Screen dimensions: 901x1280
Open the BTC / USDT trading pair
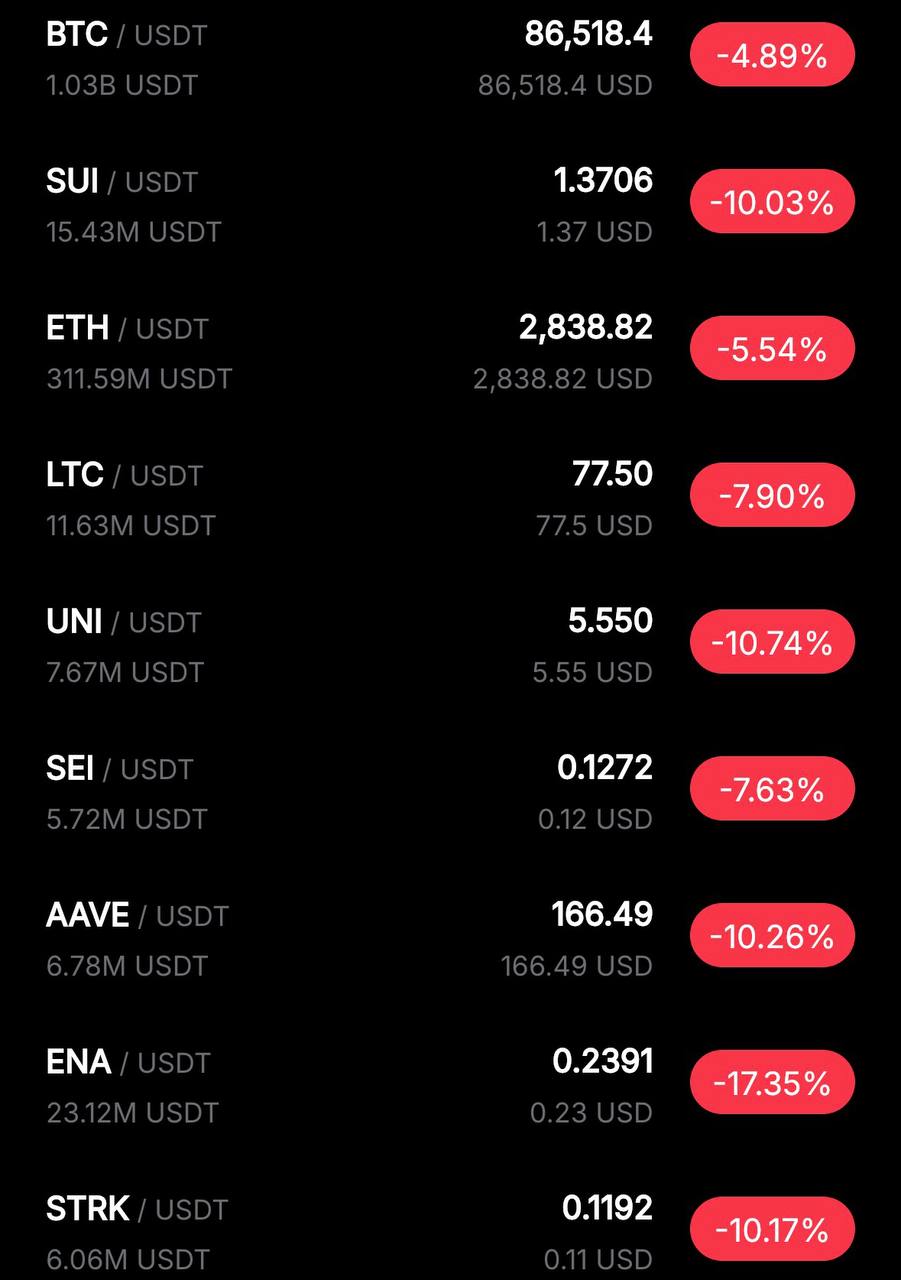(127, 35)
